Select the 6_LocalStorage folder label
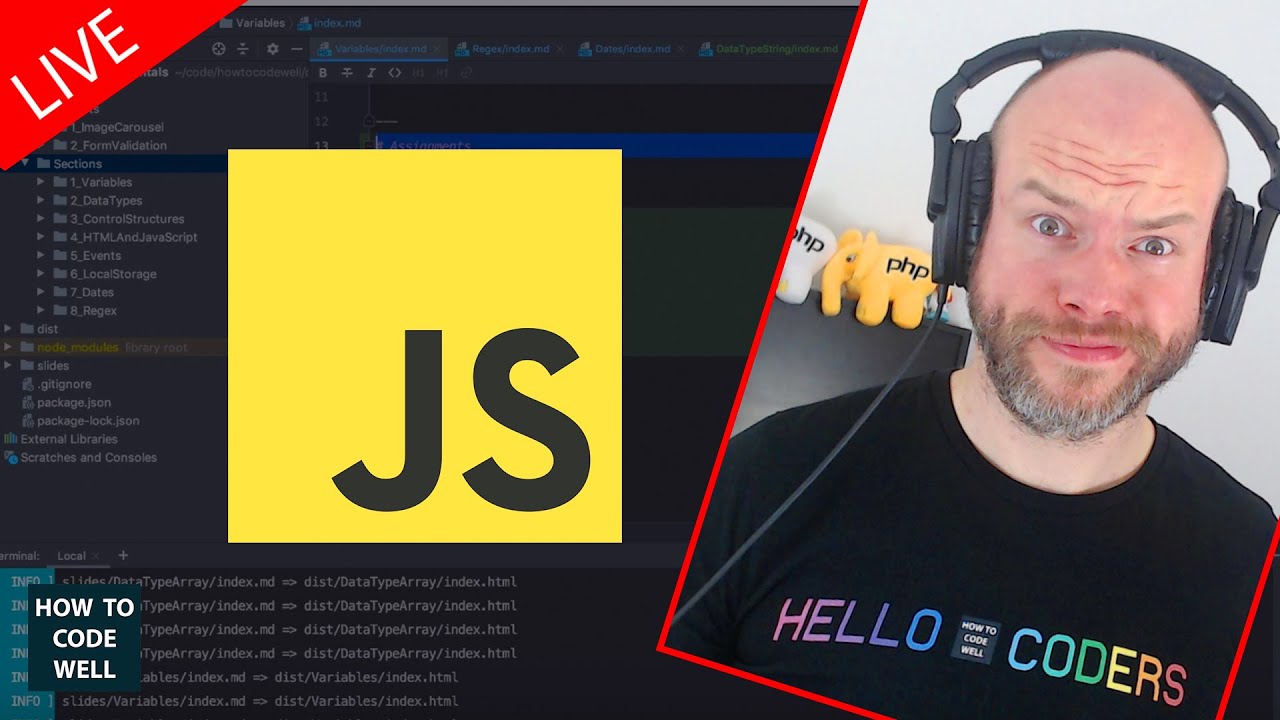Screen dimensions: 1280x720 (112, 273)
